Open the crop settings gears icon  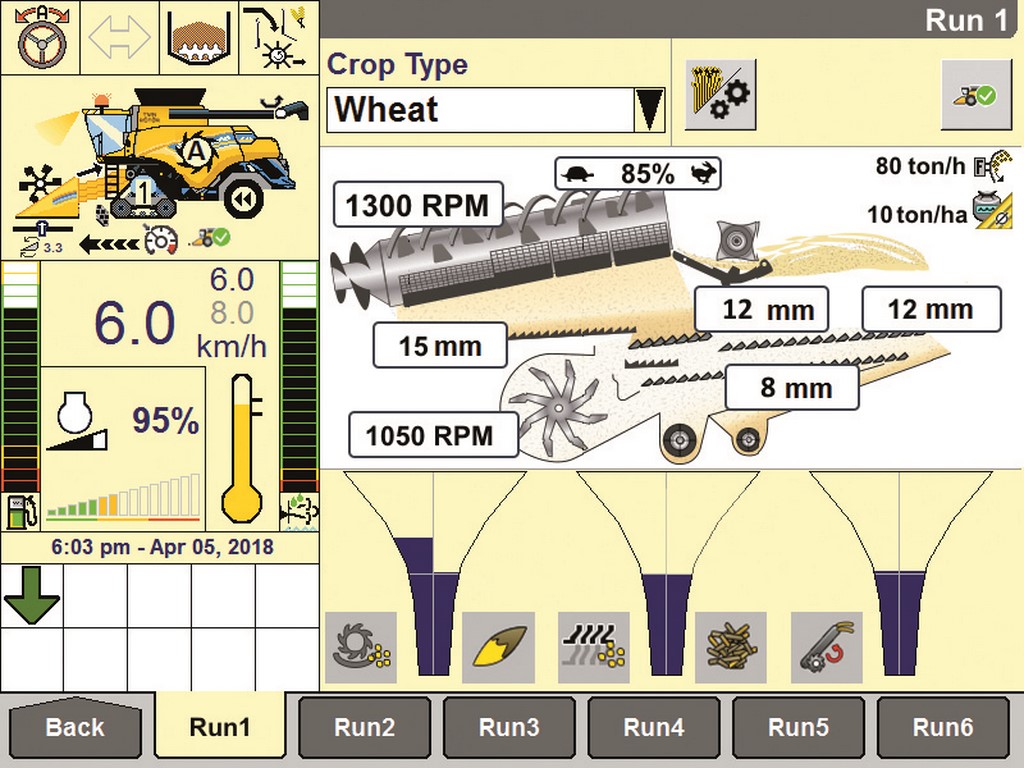pyautogui.click(x=720, y=93)
